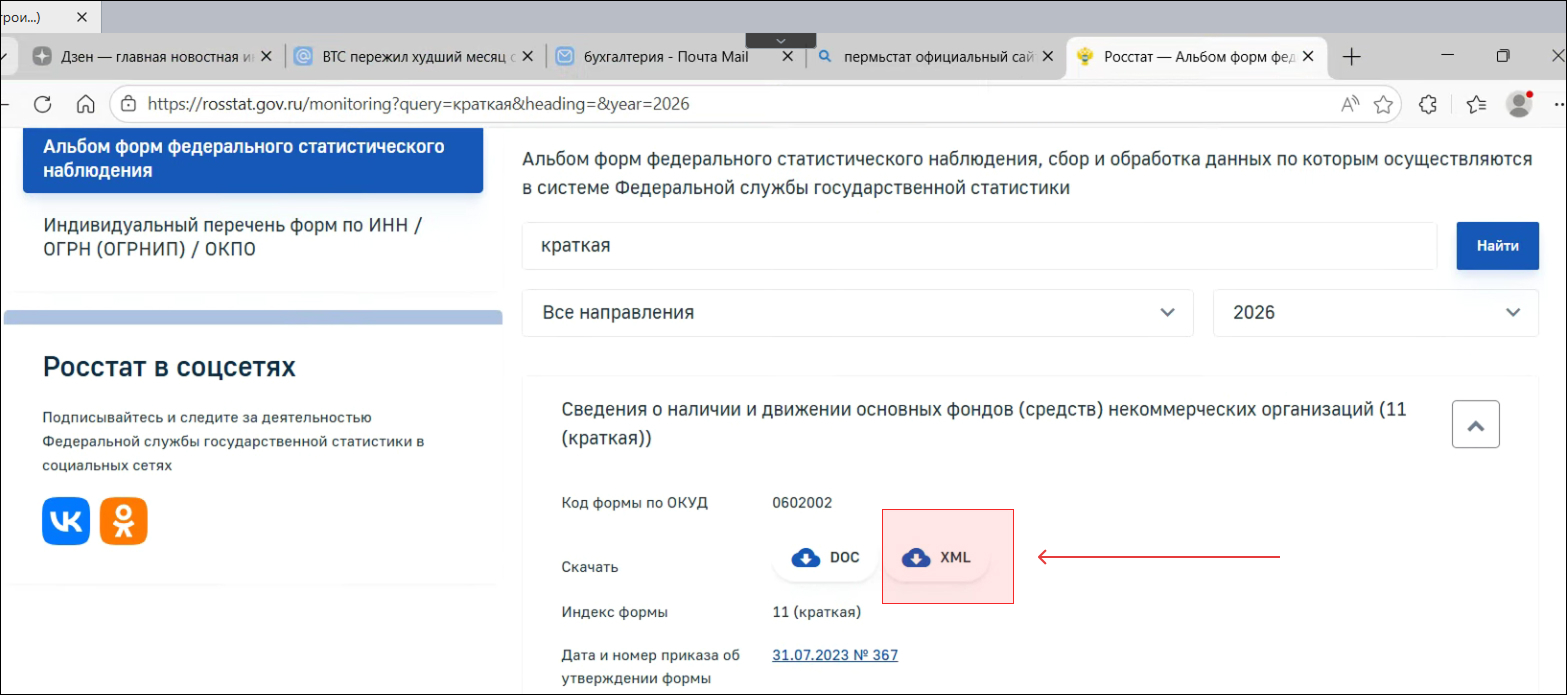Viewport: 1567px width, 695px height.
Task: Collapse the form 11 (краткая) card
Action: [x=1475, y=425]
